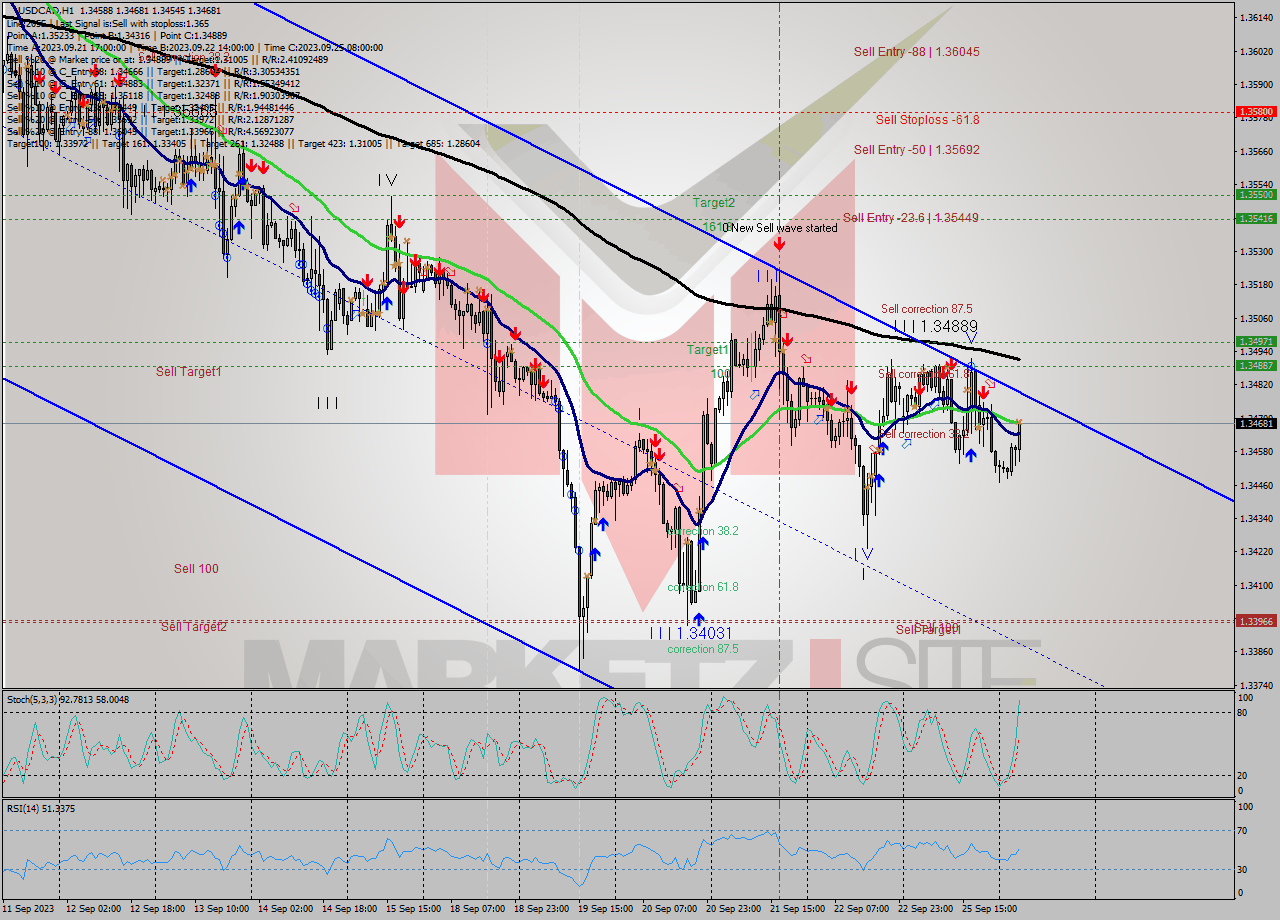Click the green 1.35416 price tag

tap(1255, 218)
